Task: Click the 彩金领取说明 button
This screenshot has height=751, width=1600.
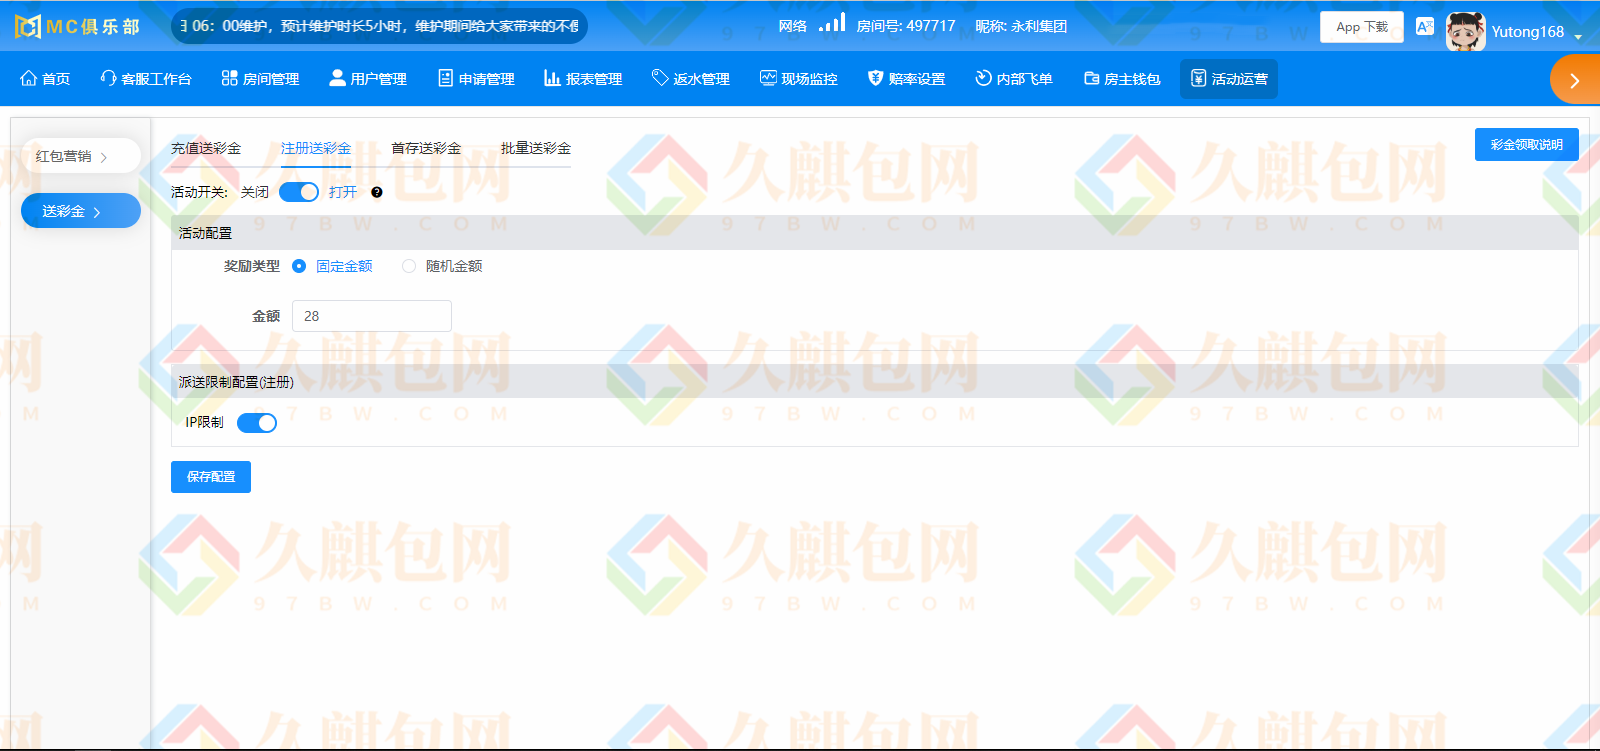Action: 1526,144
